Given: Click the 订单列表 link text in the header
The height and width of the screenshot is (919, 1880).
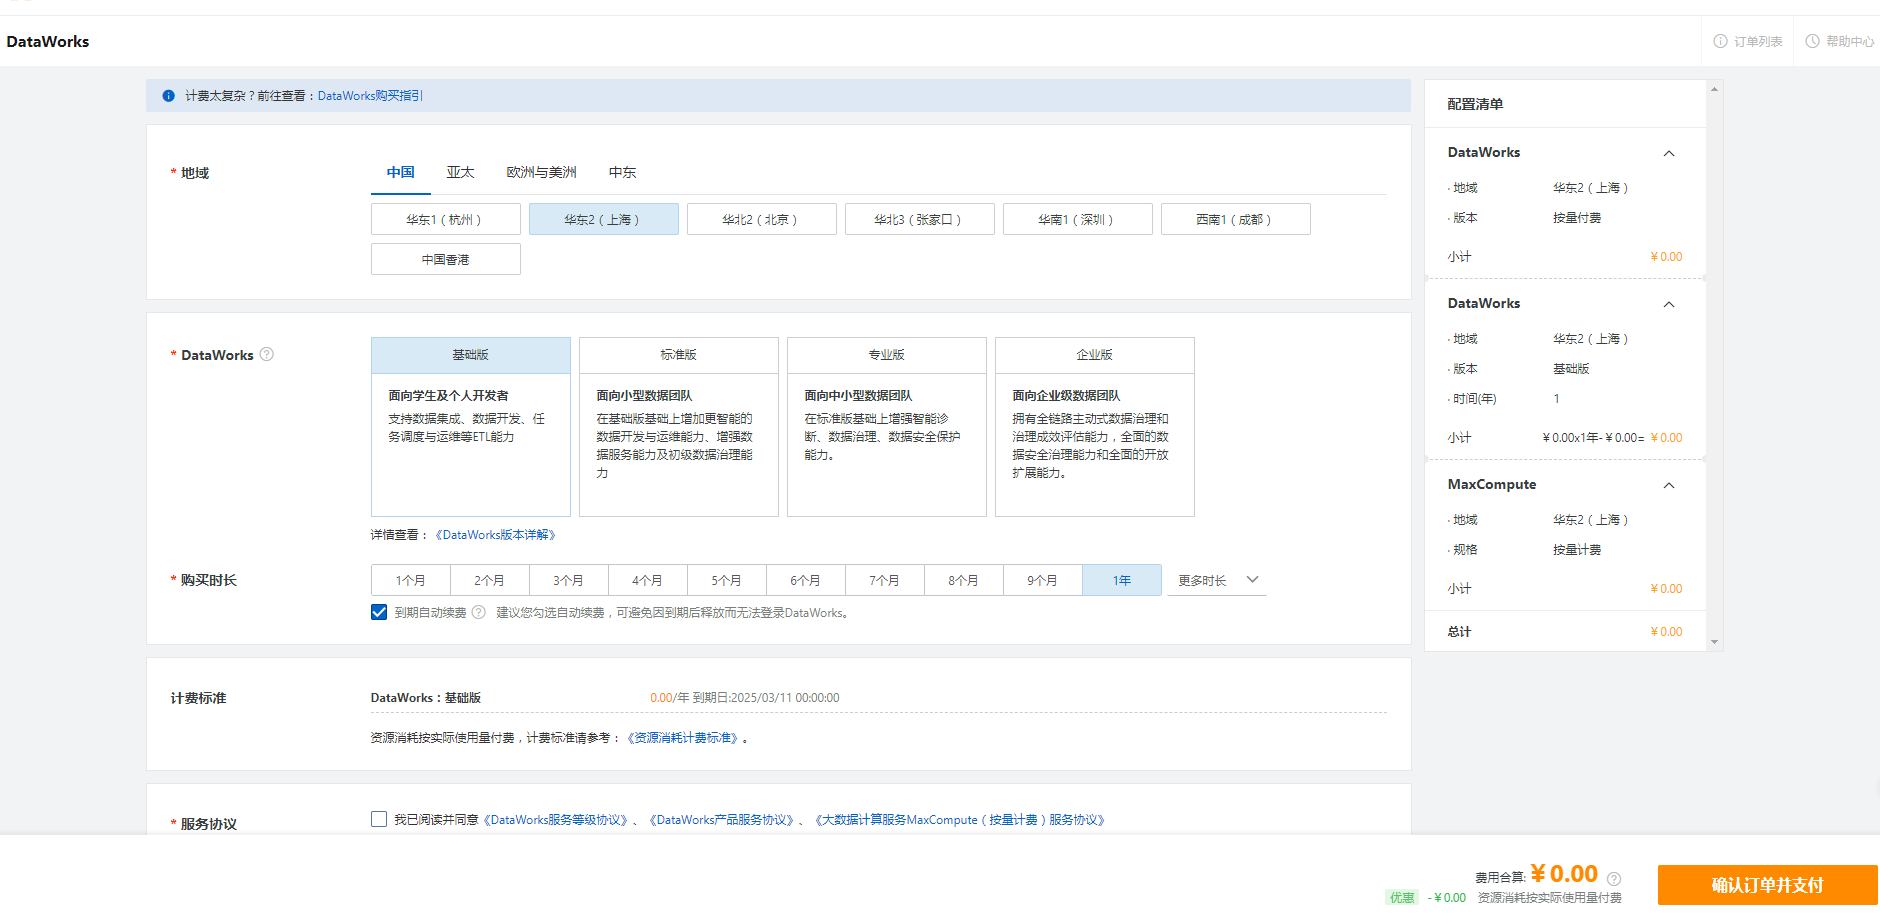Looking at the screenshot, I should click(1758, 42).
